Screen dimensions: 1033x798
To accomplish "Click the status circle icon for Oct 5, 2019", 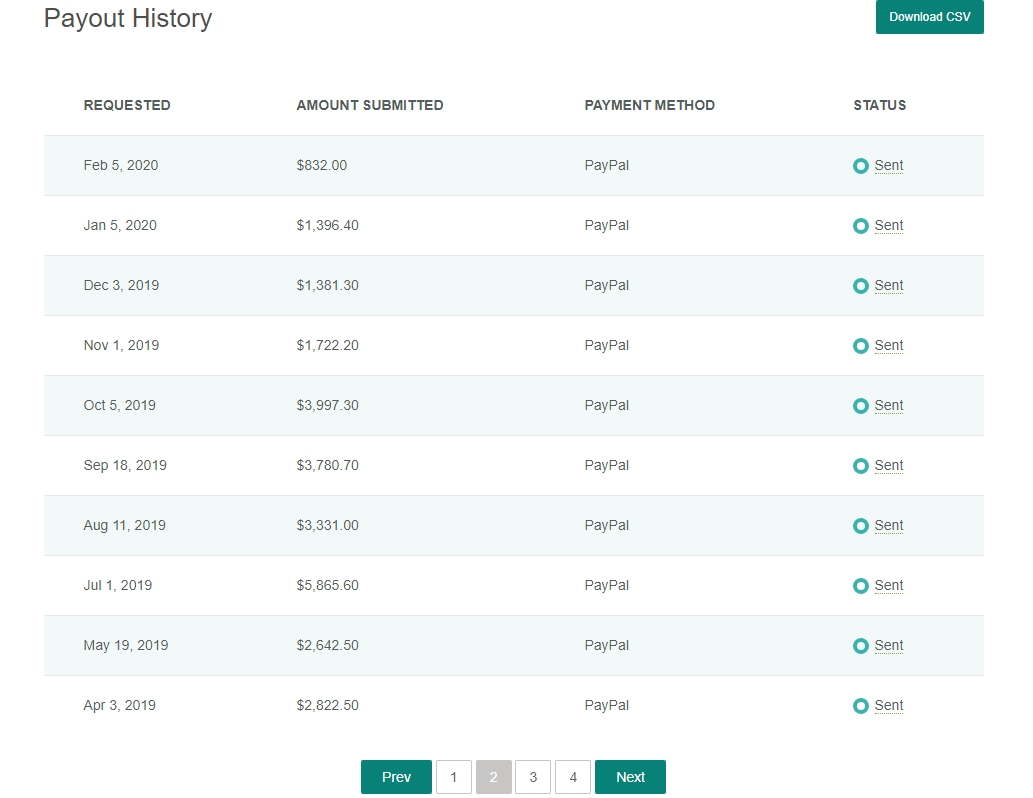I will tap(860, 406).
